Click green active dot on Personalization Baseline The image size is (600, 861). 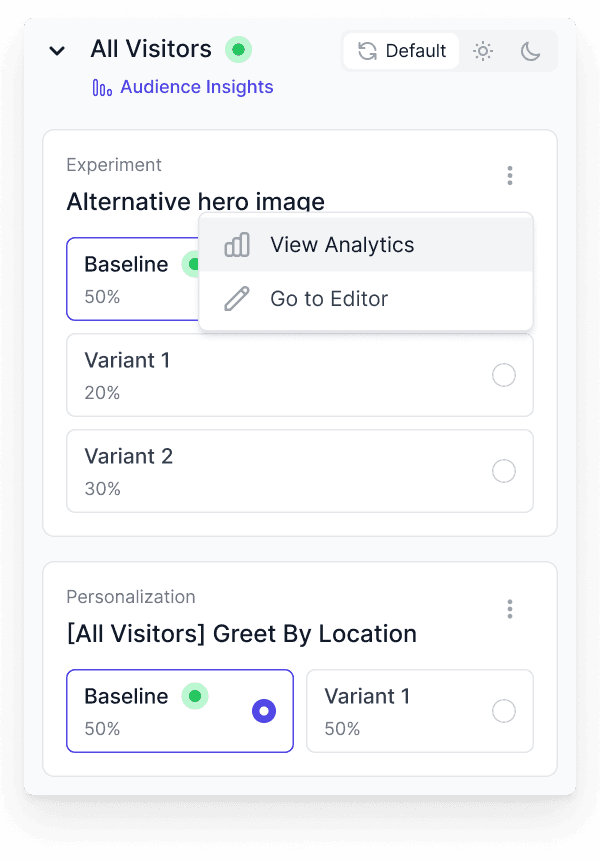195,696
